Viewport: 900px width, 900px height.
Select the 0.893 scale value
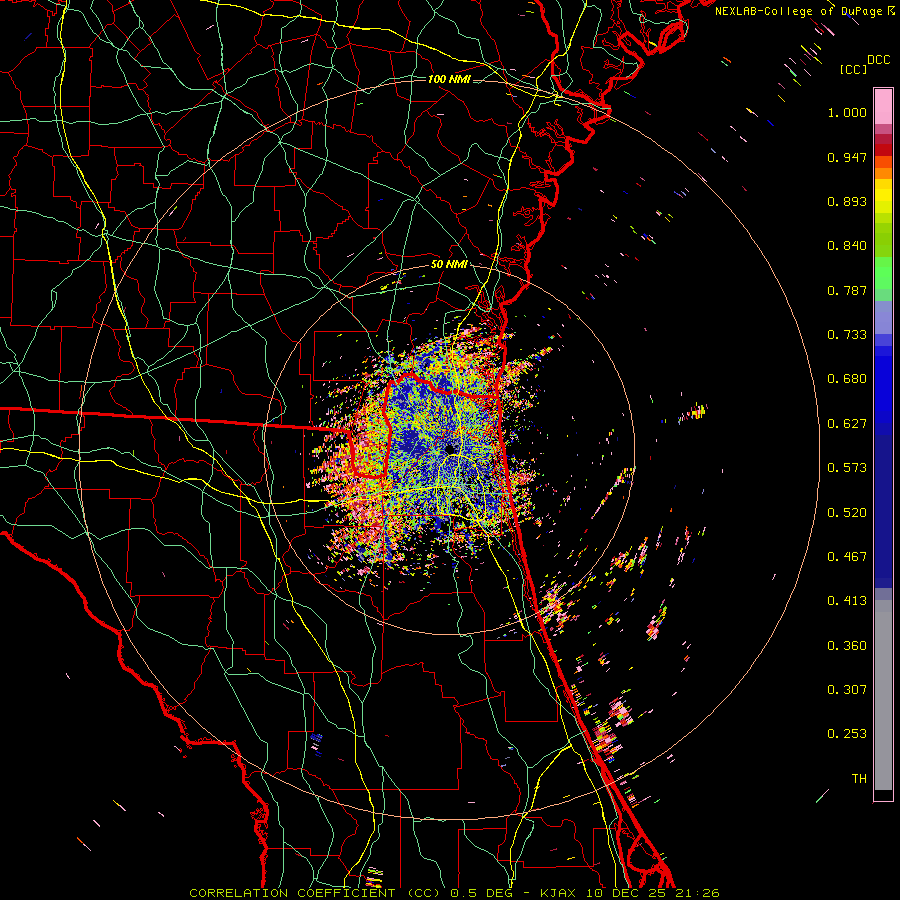(847, 201)
